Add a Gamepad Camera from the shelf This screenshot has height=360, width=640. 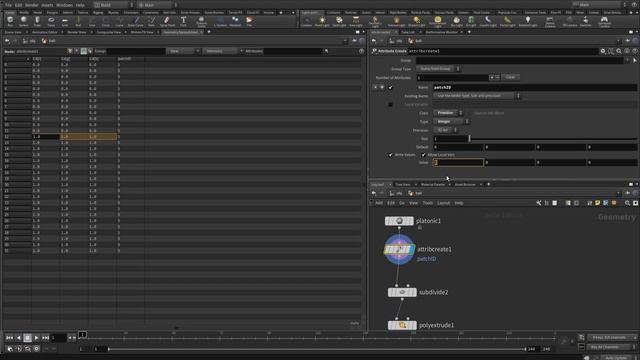point(604,21)
